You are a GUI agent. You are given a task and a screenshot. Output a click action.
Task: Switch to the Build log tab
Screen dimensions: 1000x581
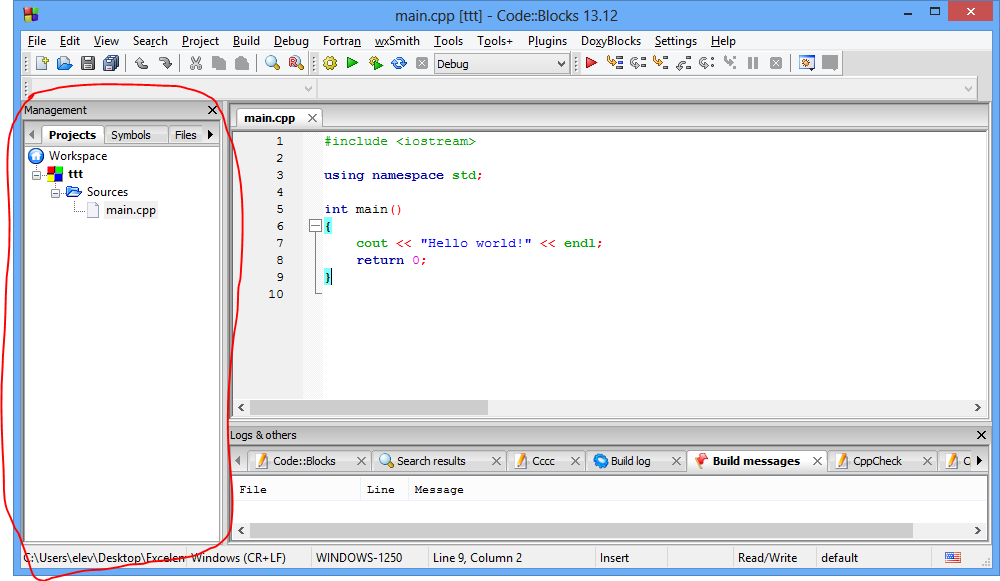(x=635, y=461)
